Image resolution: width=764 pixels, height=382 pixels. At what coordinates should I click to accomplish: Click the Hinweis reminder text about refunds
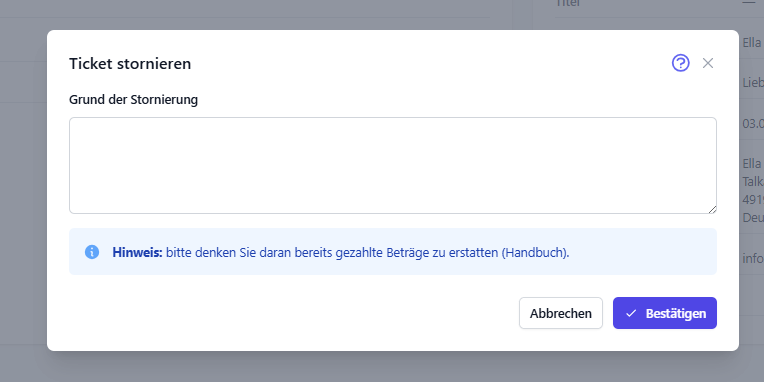pos(341,252)
